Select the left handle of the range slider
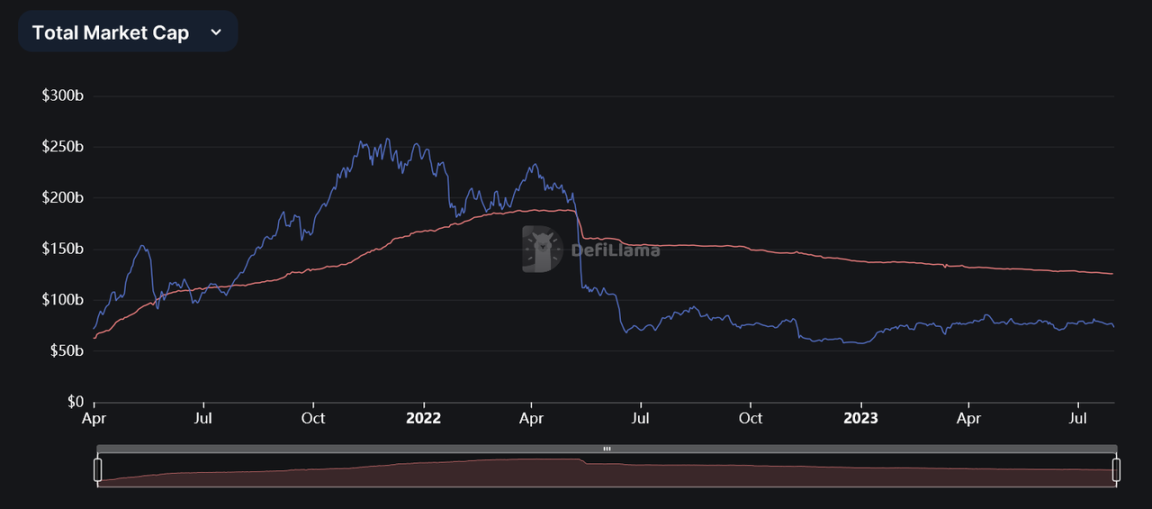The width and height of the screenshot is (1152, 509). 98,469
